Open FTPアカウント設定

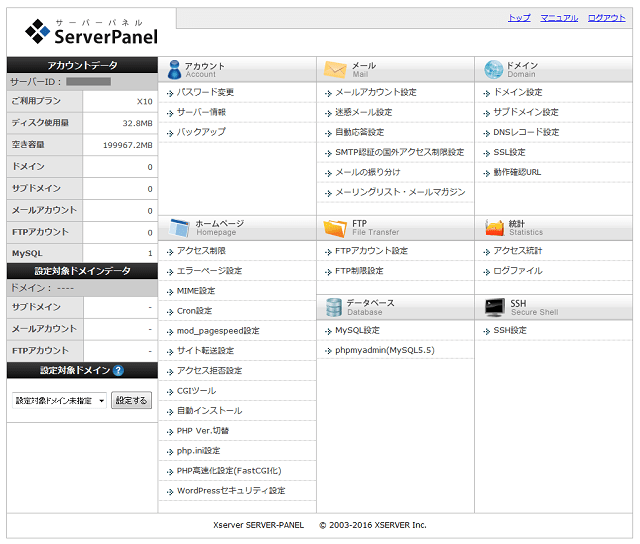(371, 251)
